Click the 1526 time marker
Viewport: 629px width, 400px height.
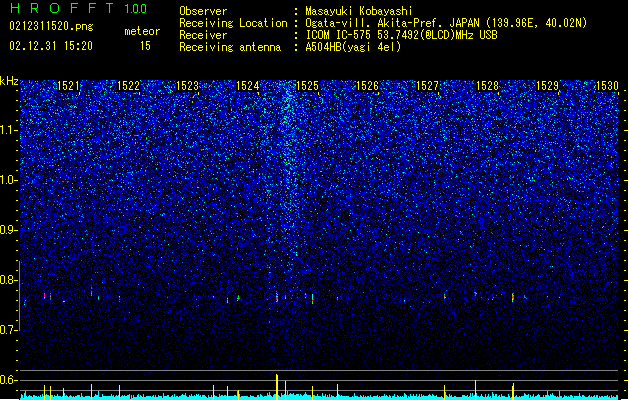tap(367, 86)
